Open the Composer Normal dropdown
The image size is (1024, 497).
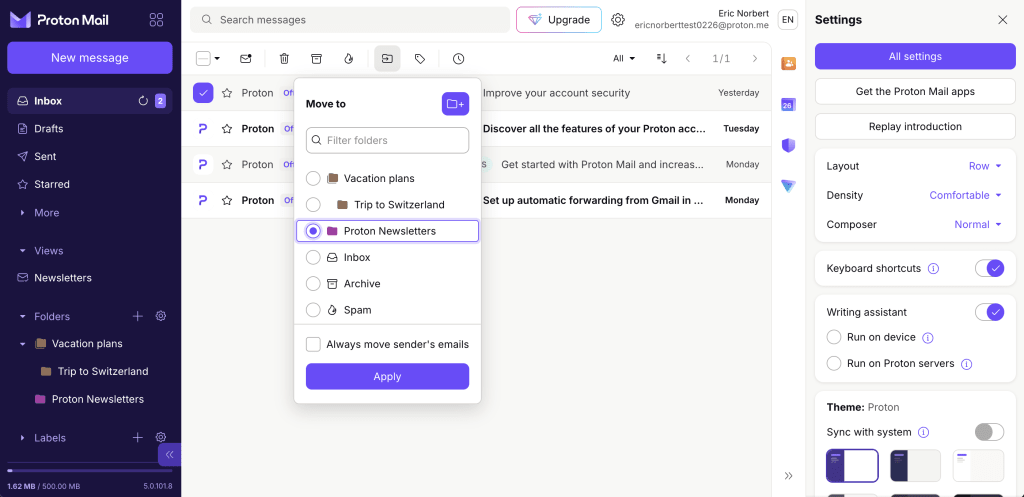click(978, 225)
